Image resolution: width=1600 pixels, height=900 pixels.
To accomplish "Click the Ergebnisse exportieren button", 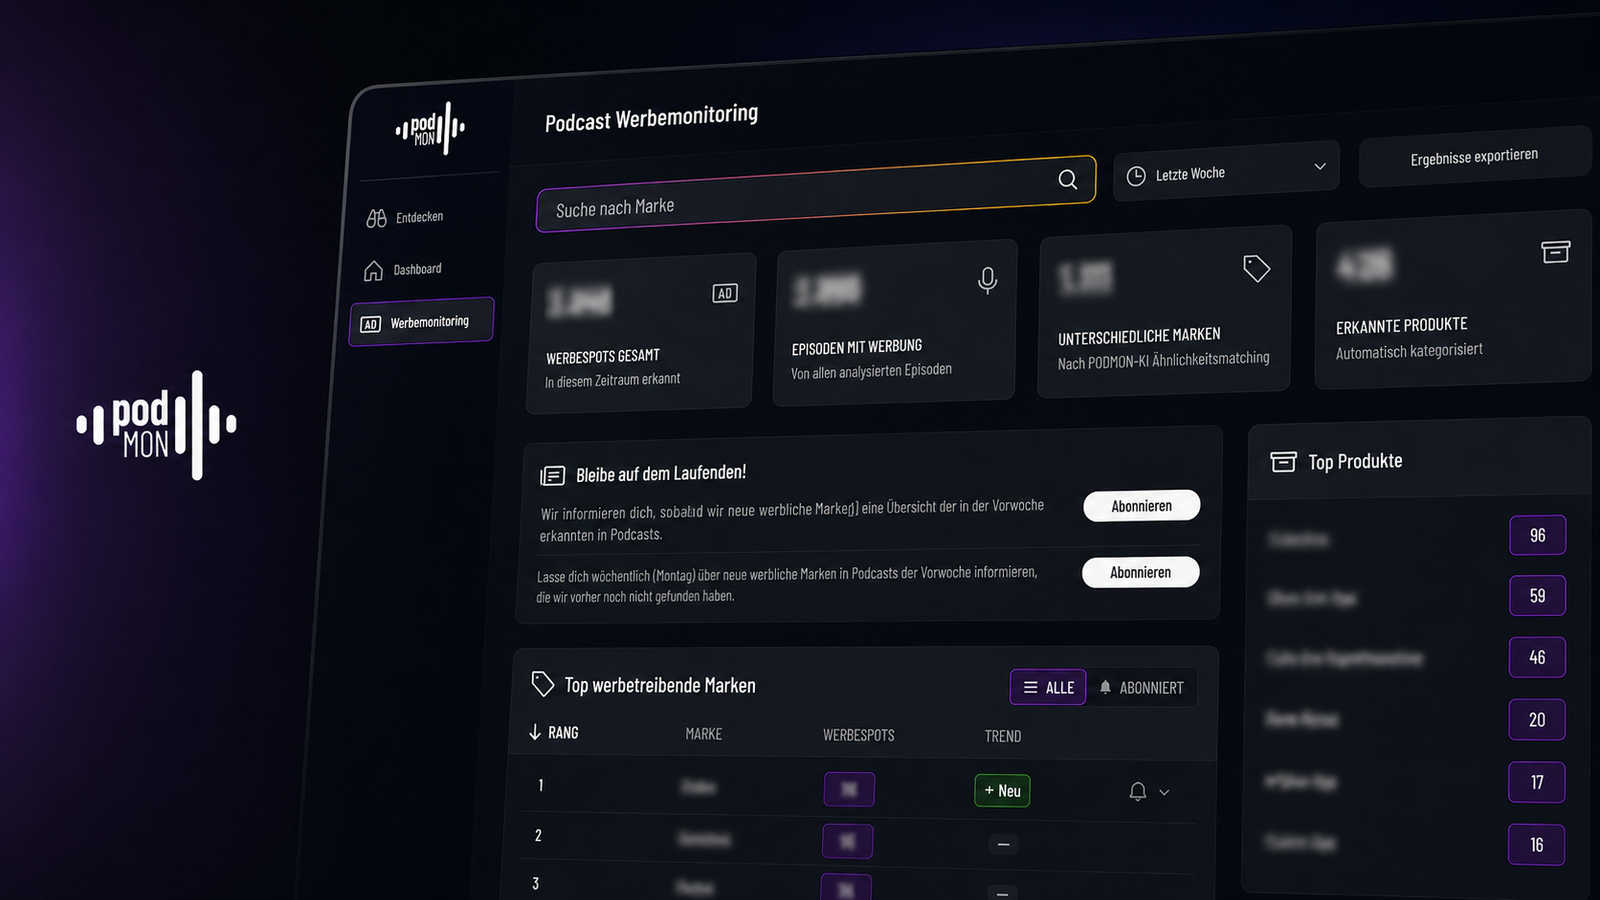I will point(1474,157).
